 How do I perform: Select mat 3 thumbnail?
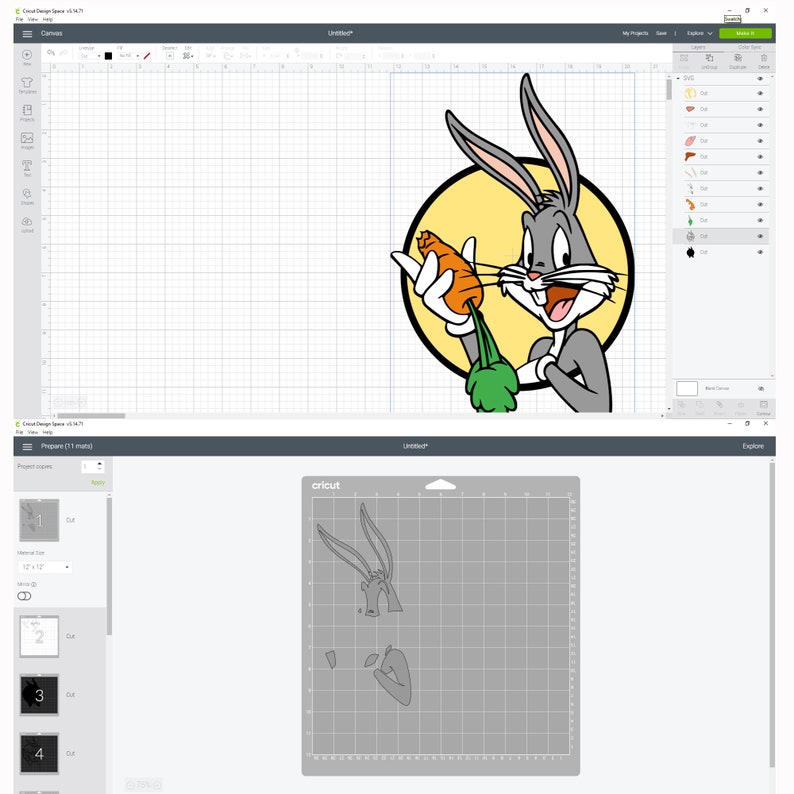click(39, 695)
